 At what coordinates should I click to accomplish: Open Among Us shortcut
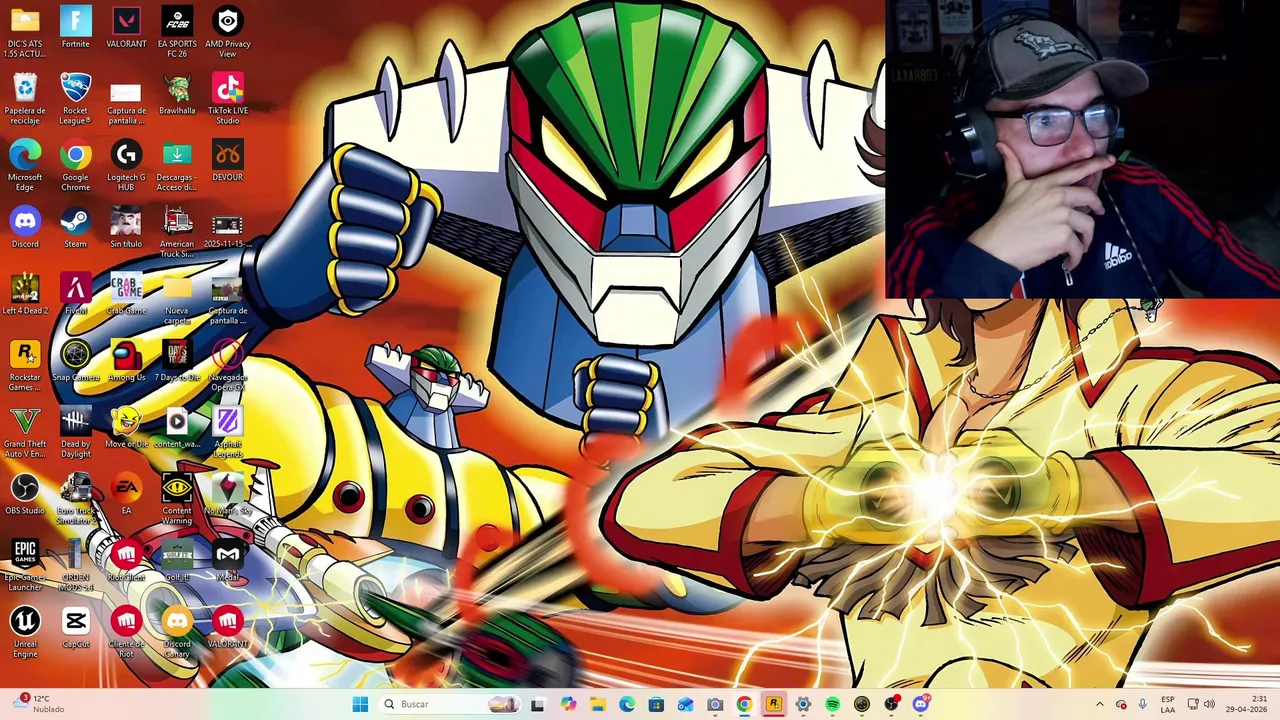click(126, 362)
